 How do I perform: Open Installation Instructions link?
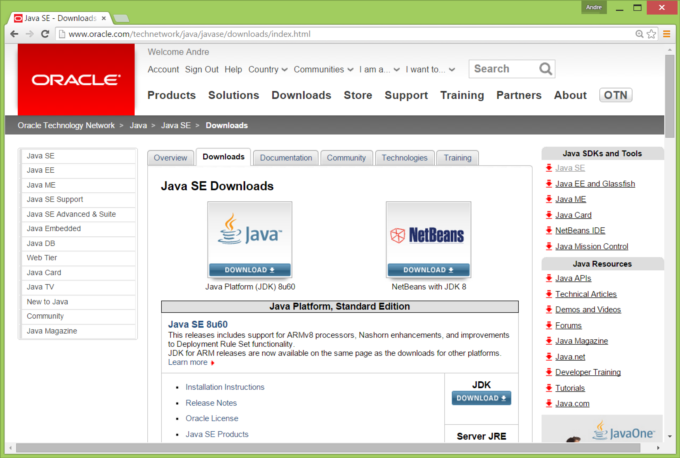coord(225,387)
